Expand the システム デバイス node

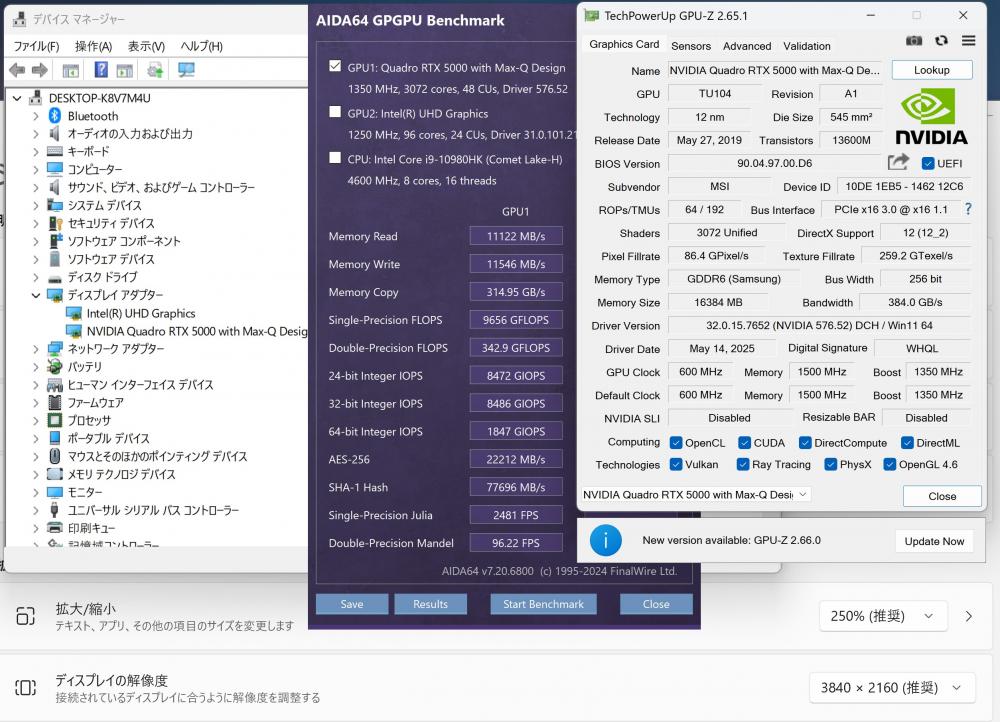point(36,205)
